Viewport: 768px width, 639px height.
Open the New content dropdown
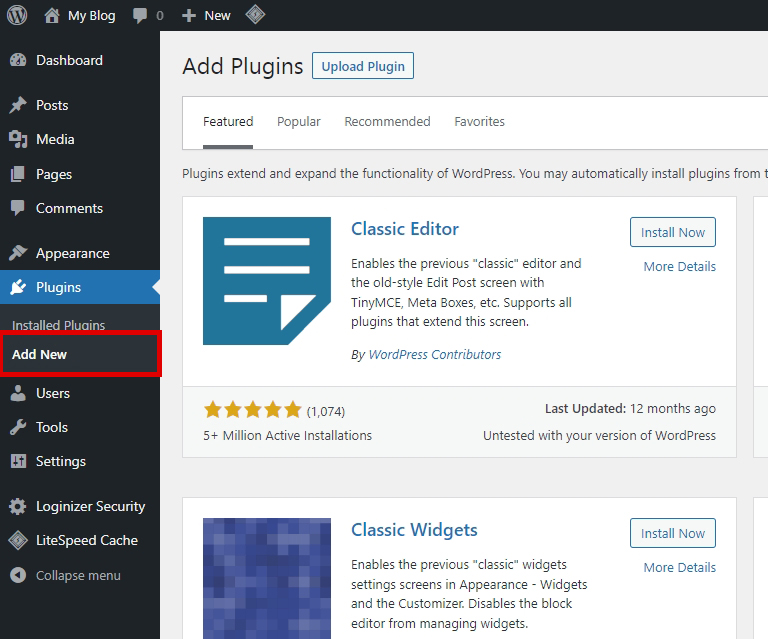click(206, 15)
